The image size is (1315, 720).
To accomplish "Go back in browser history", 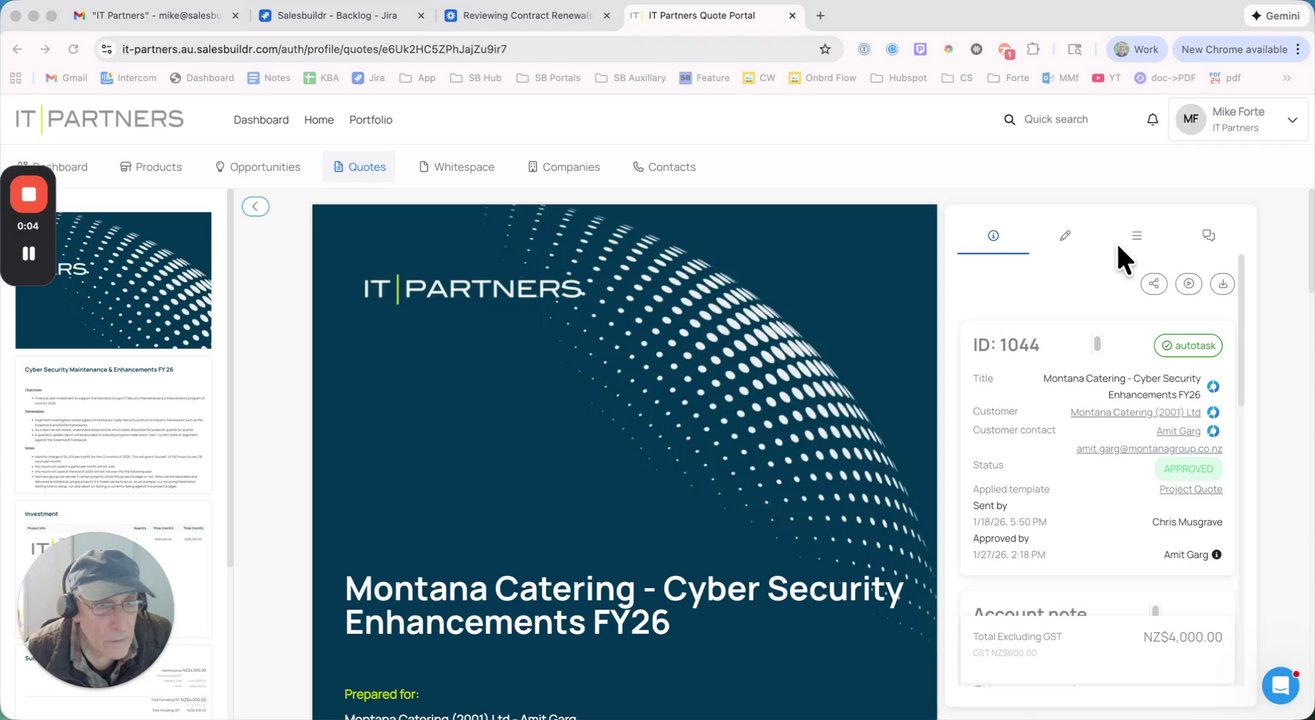I will point(17,49).
